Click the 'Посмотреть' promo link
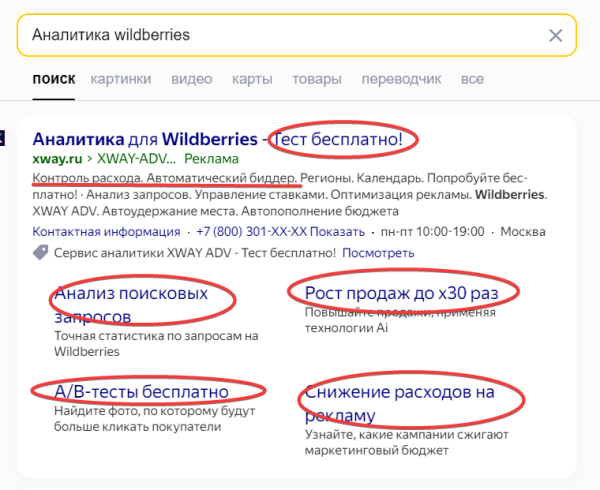Viewport: 600px width, 490px height. [x=378, y=253]
